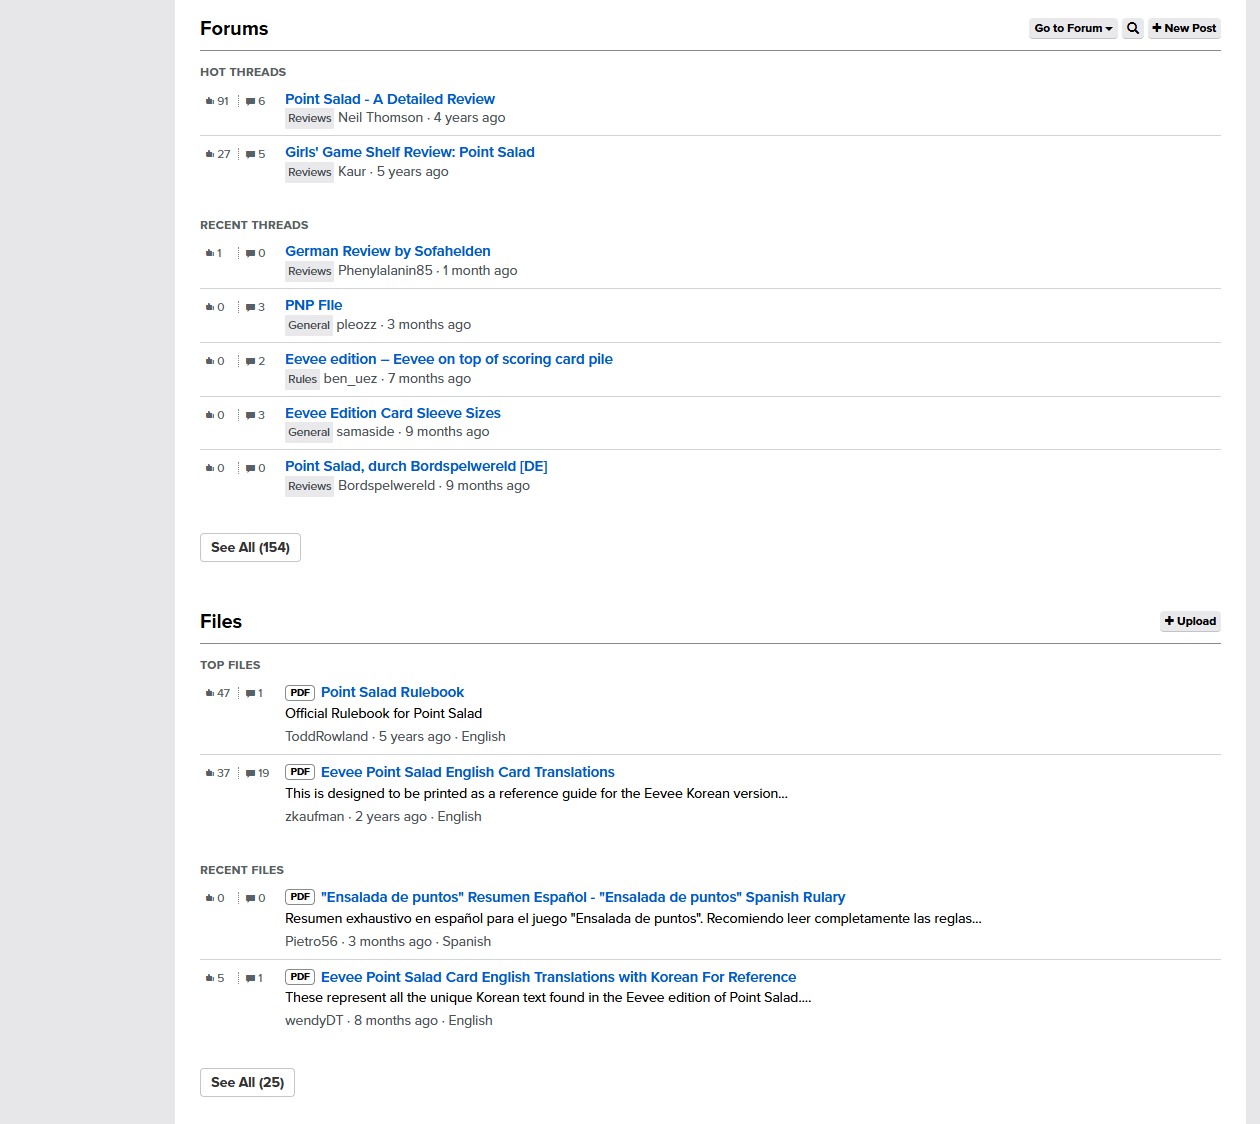The image size is (1260, 1124).
Task: Click comment icon on 'Korean For Reference' file
Action: [250, 978]
